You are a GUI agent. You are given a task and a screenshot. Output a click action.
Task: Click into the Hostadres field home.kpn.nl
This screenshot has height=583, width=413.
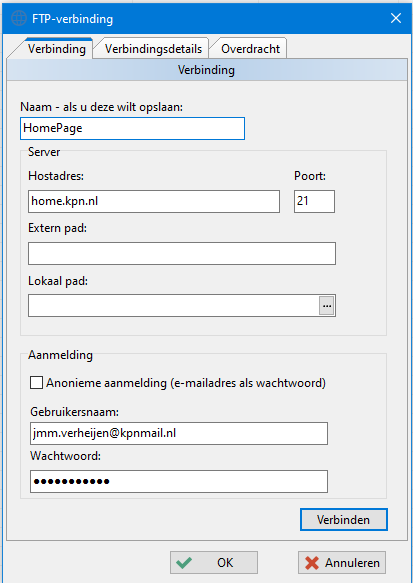[154, 201]
